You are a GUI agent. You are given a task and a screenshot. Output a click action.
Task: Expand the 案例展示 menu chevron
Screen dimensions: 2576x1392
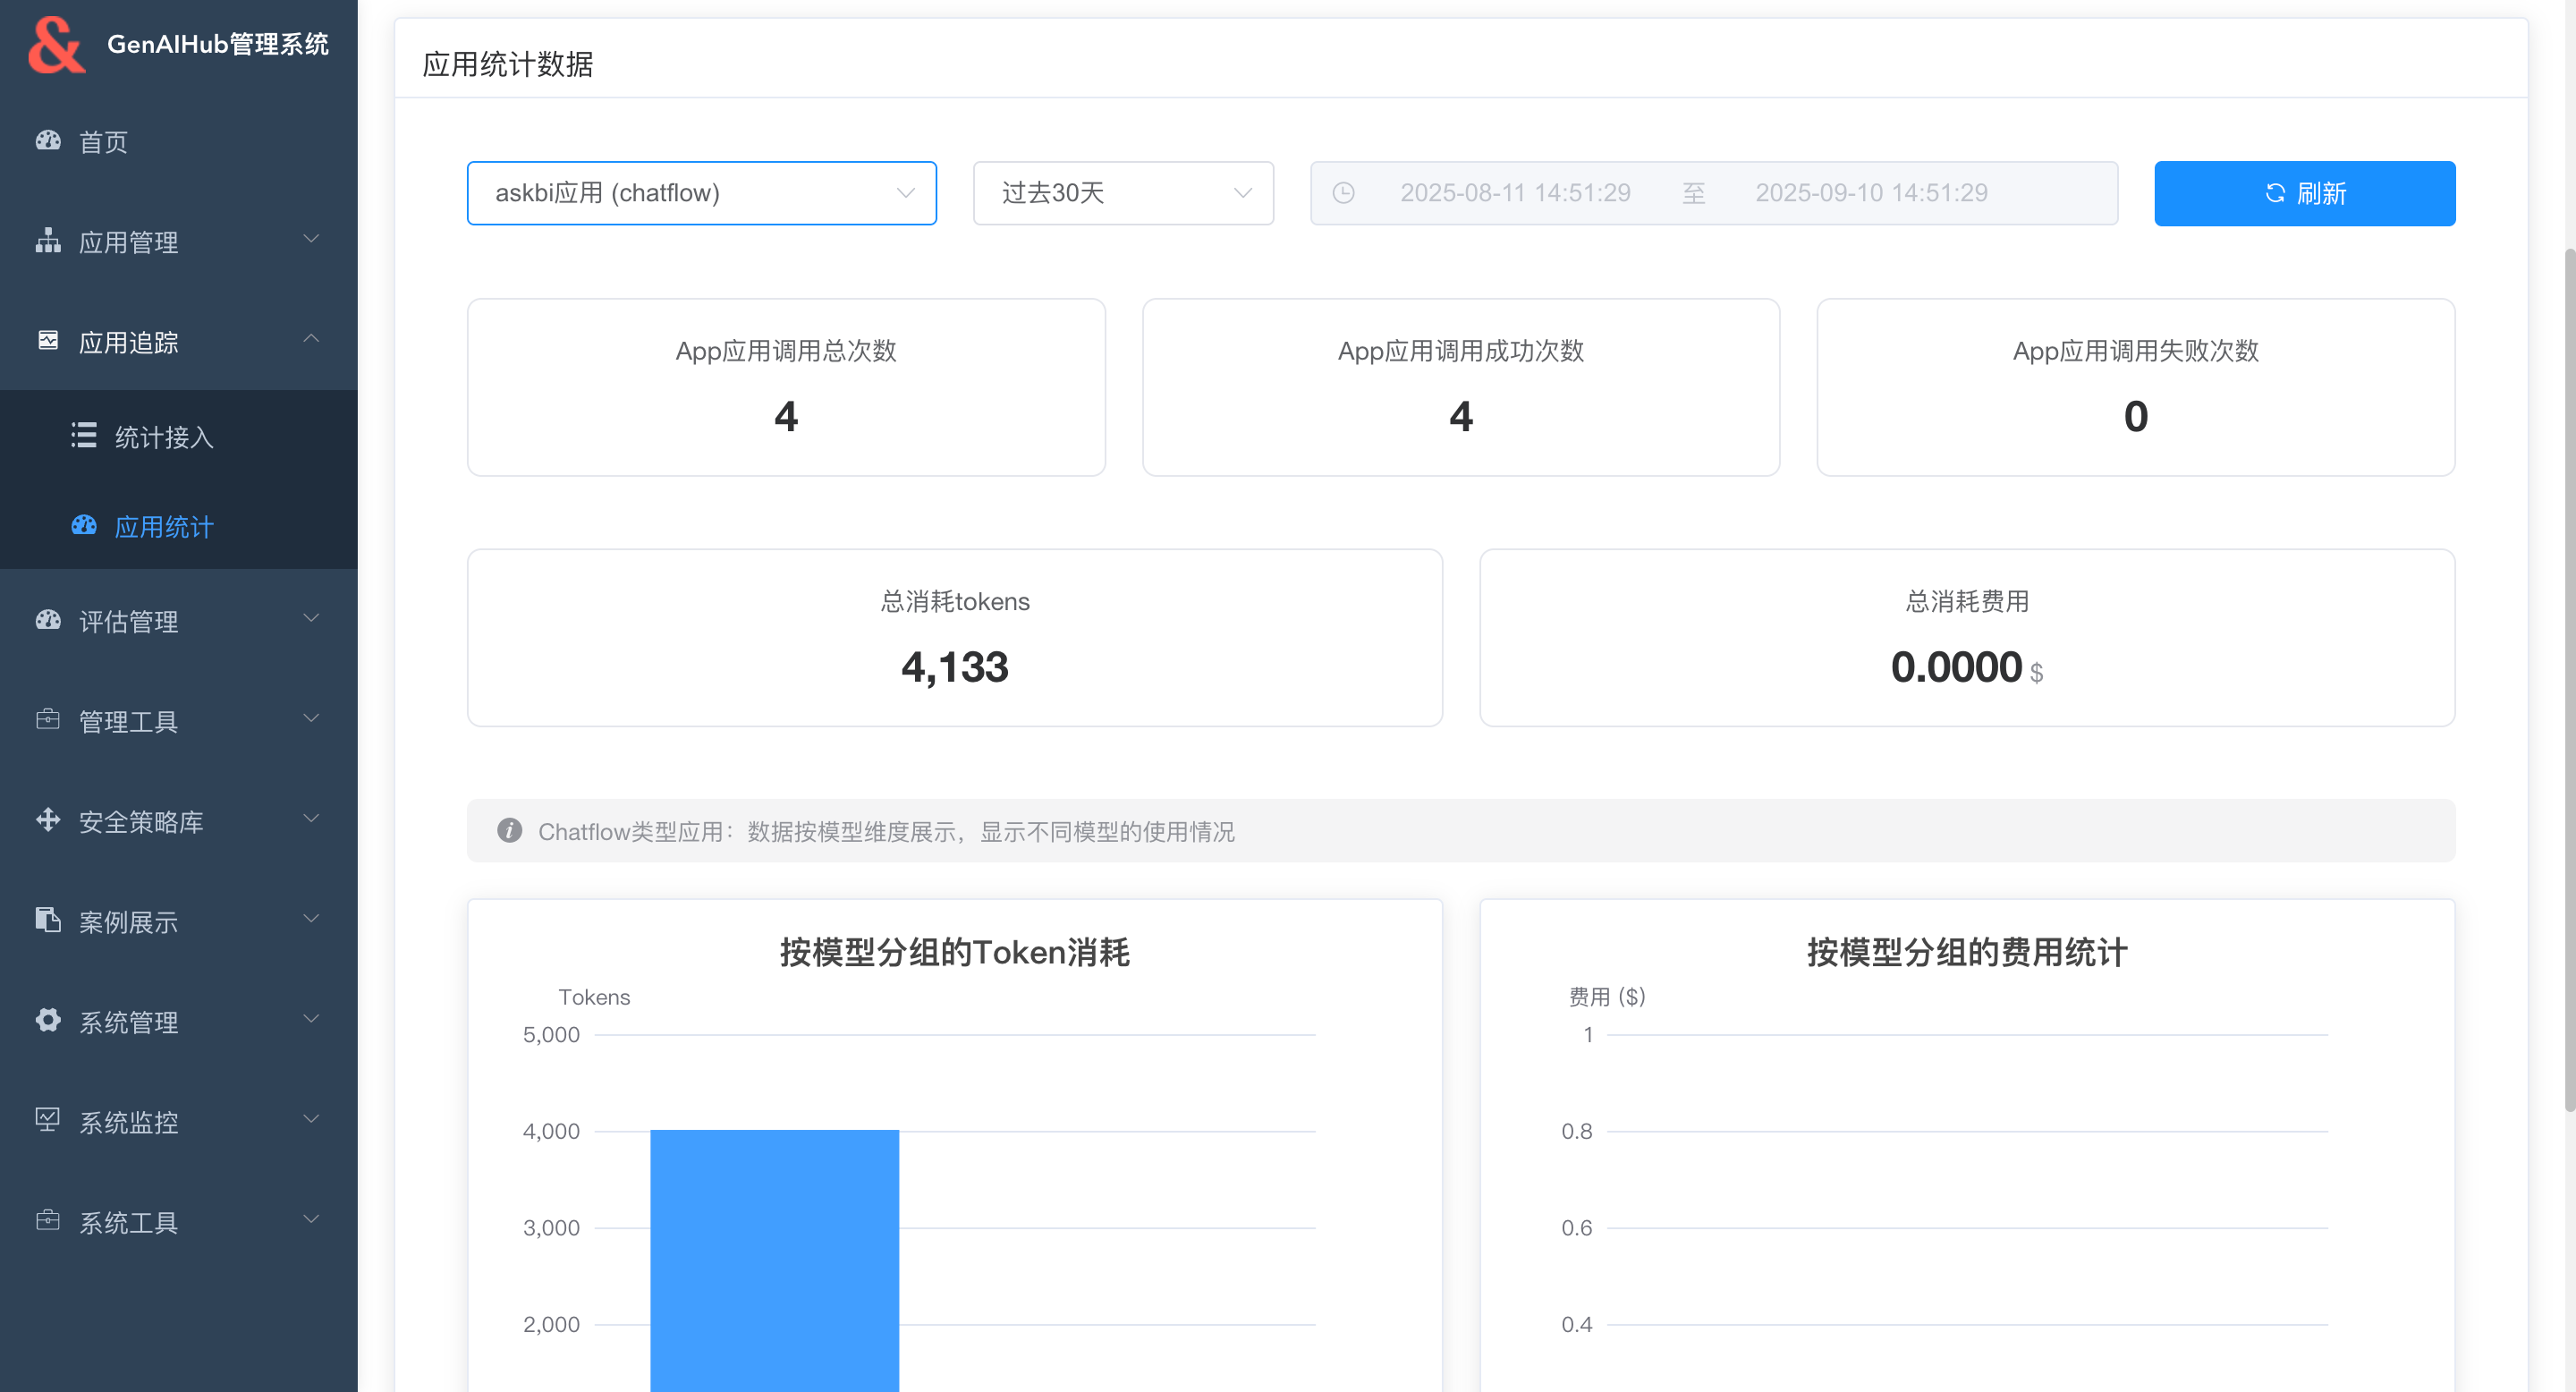point(311,919)
